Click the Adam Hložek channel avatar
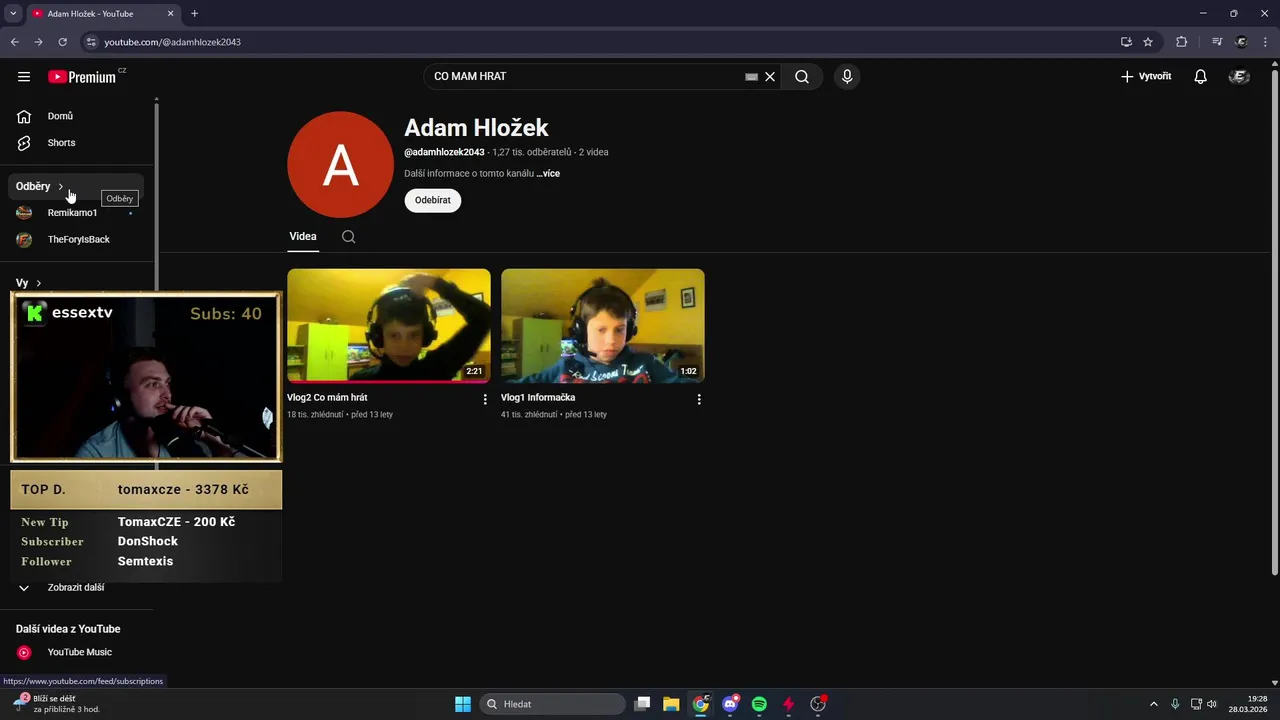Image resolution: width=1280 pixels, height=720 pixels. 340,165
